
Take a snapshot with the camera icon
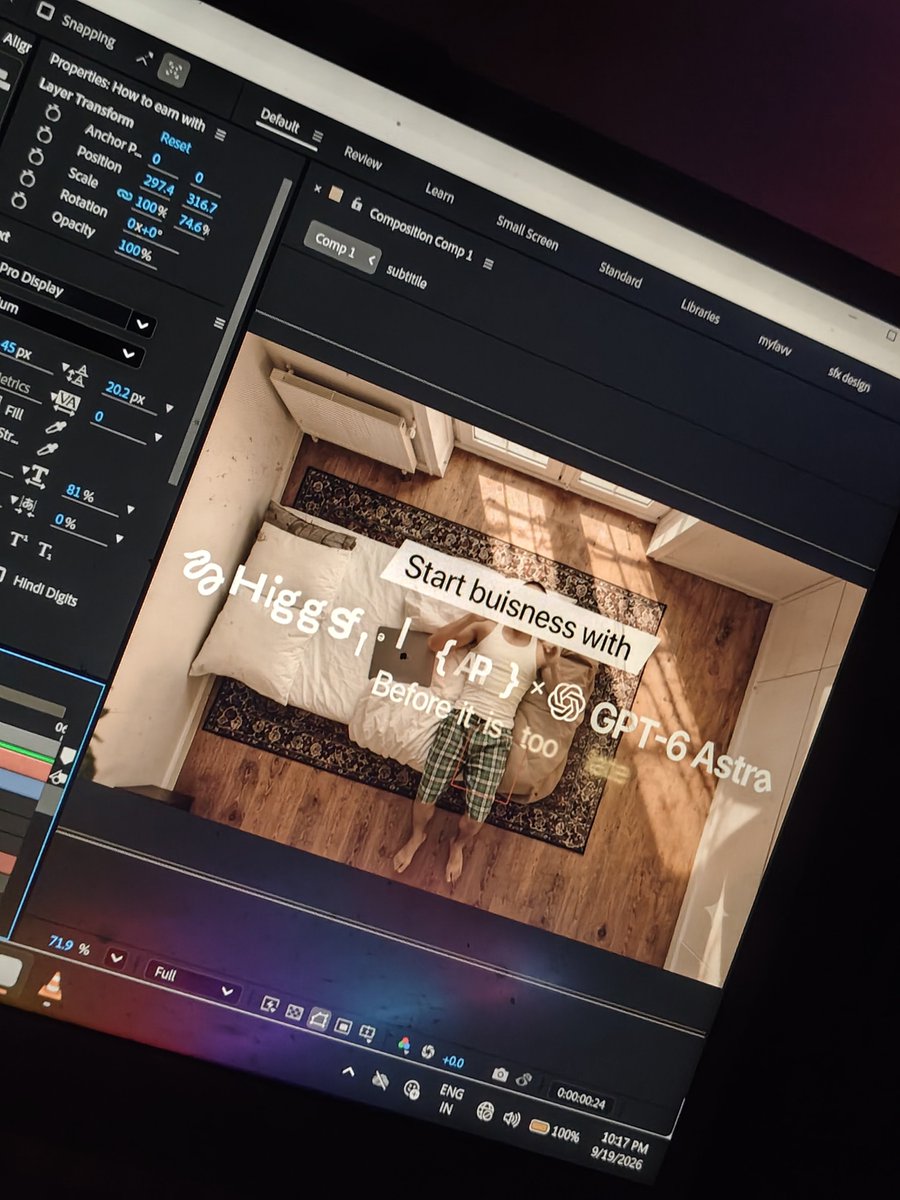coord(499,1075)
